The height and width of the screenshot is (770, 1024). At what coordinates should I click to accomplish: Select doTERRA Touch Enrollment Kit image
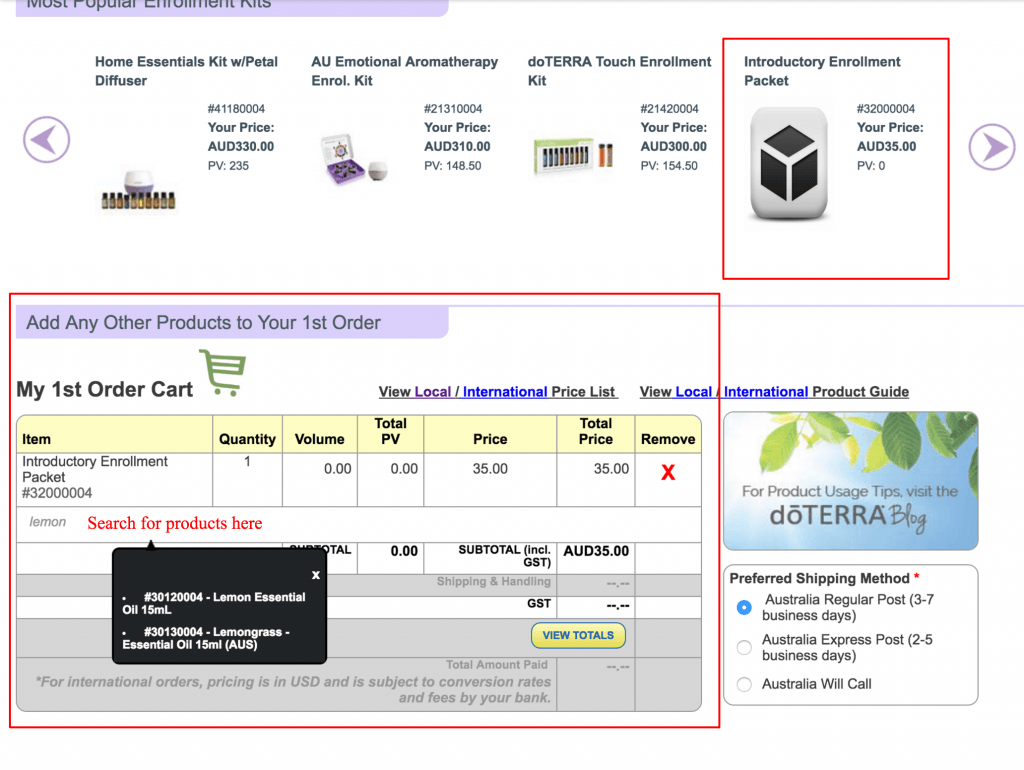pos(573,155)
